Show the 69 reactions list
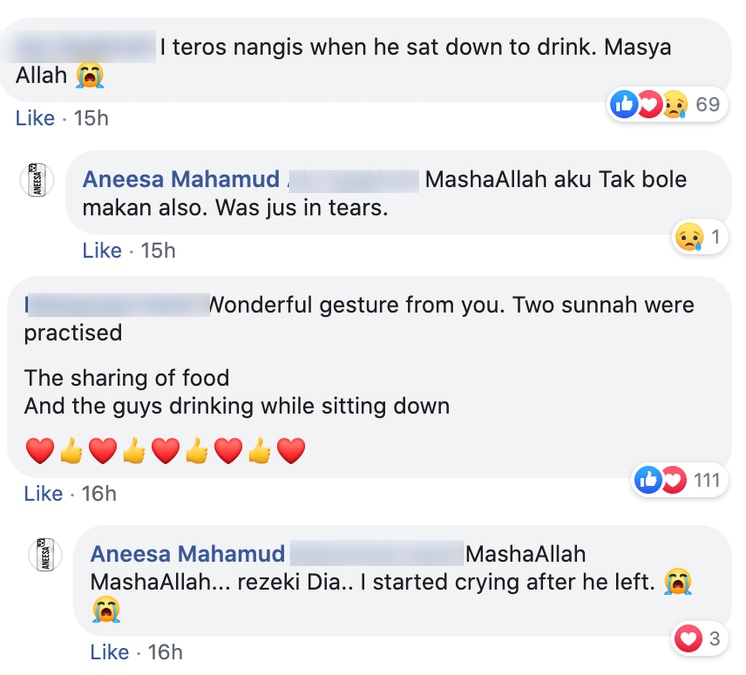The height and width of the screenshot is (675, 746). coord(708,104)
